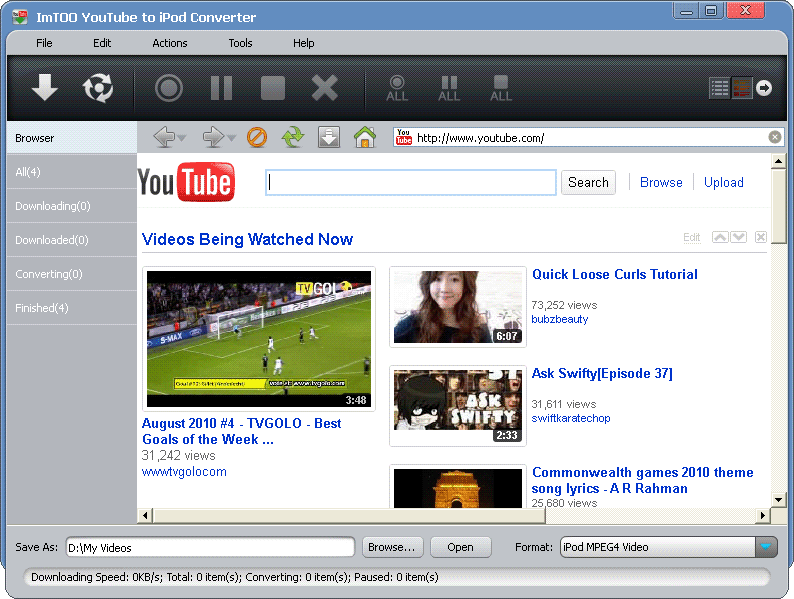
Task: Open the Quick Loose Curls Tutorial title
Action: coord(615,274)
